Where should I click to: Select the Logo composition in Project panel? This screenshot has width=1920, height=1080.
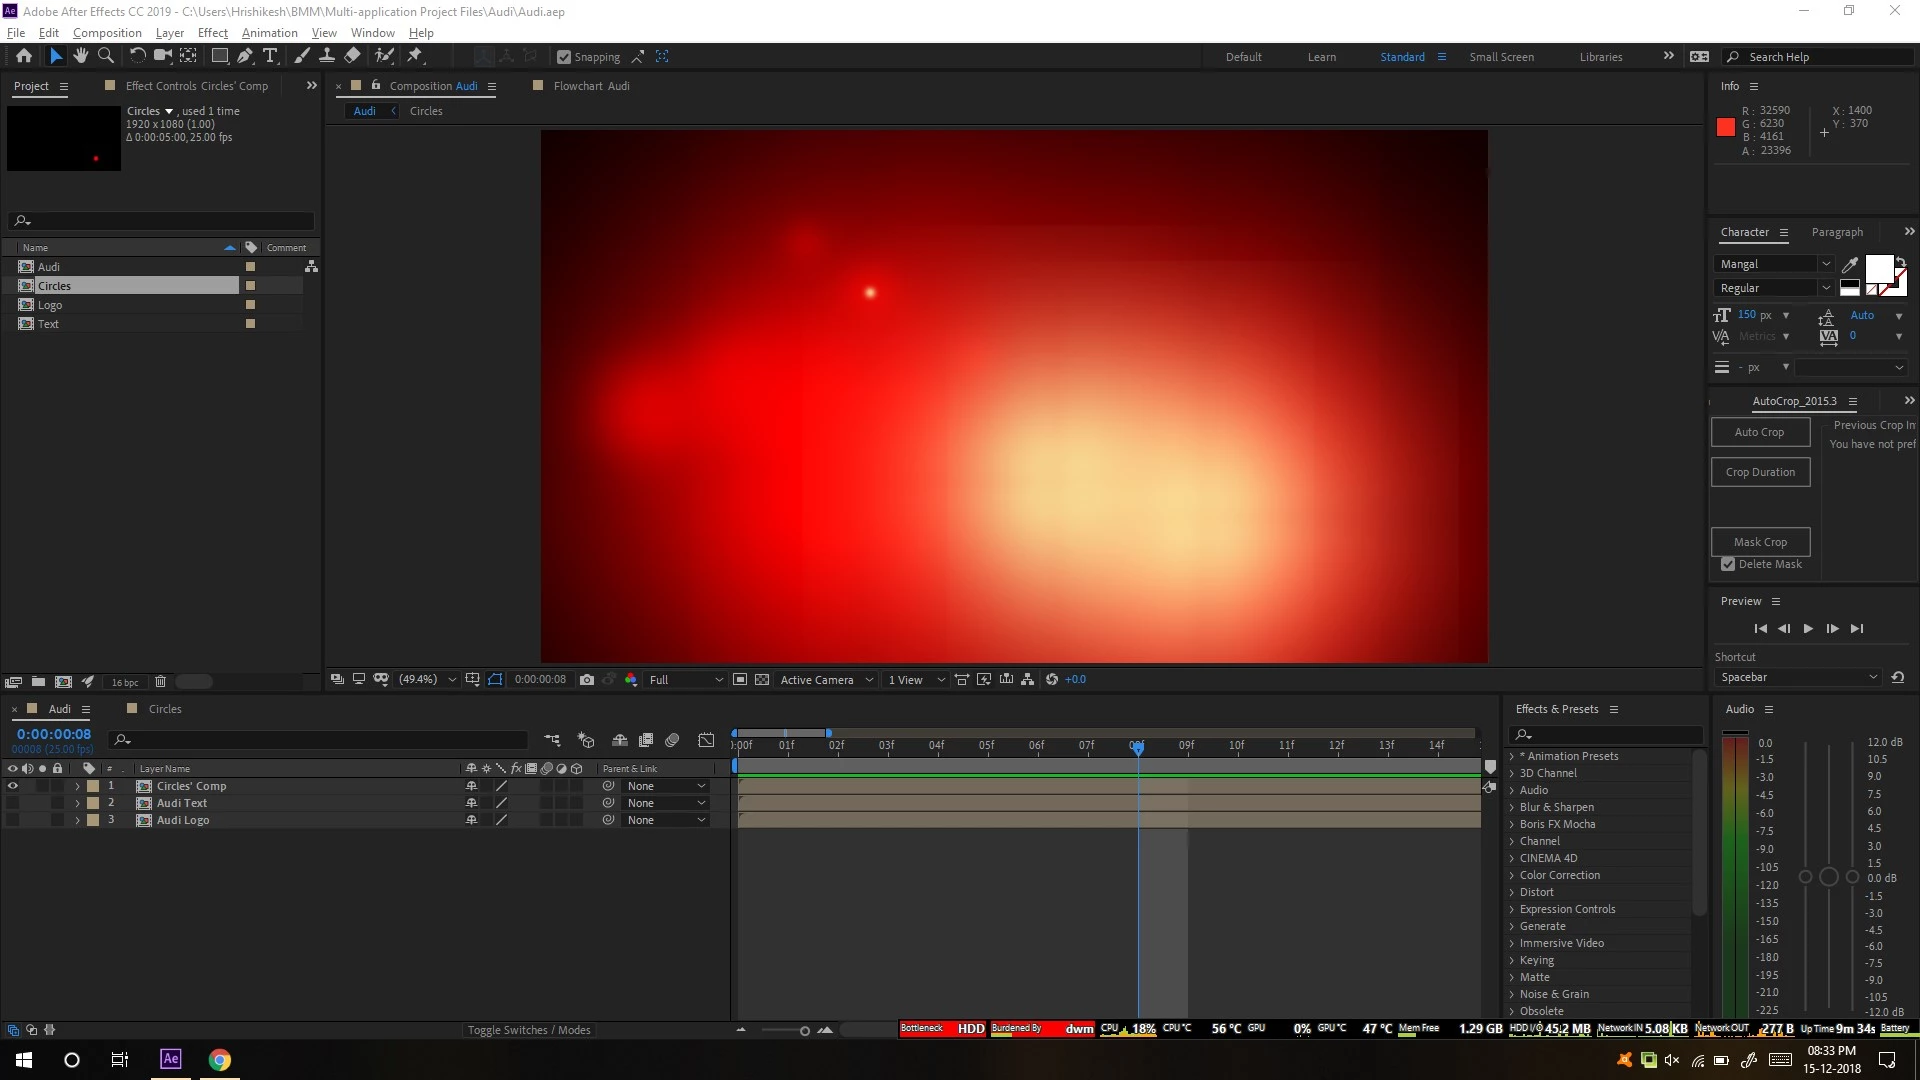point(50,305)
